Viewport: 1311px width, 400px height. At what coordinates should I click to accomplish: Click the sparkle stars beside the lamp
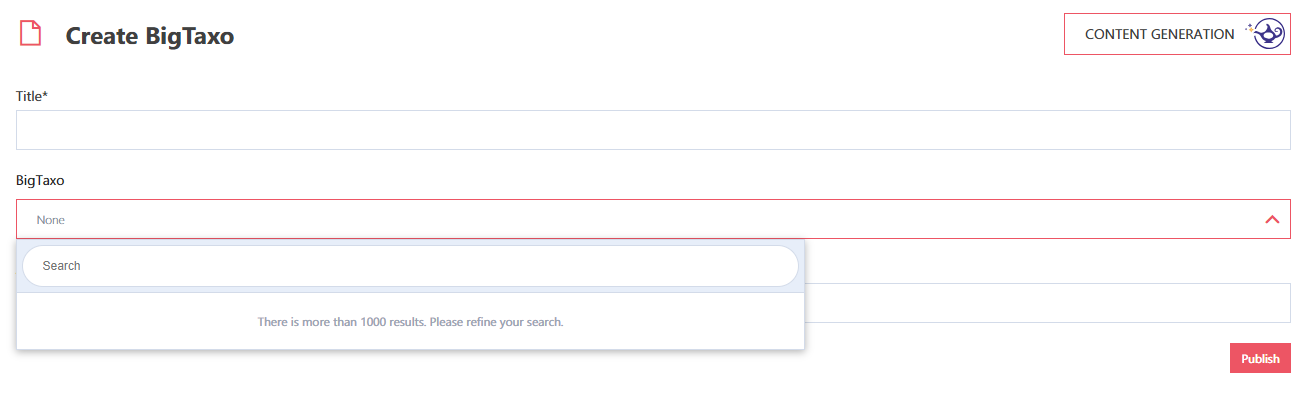(x=1250, y=29)
